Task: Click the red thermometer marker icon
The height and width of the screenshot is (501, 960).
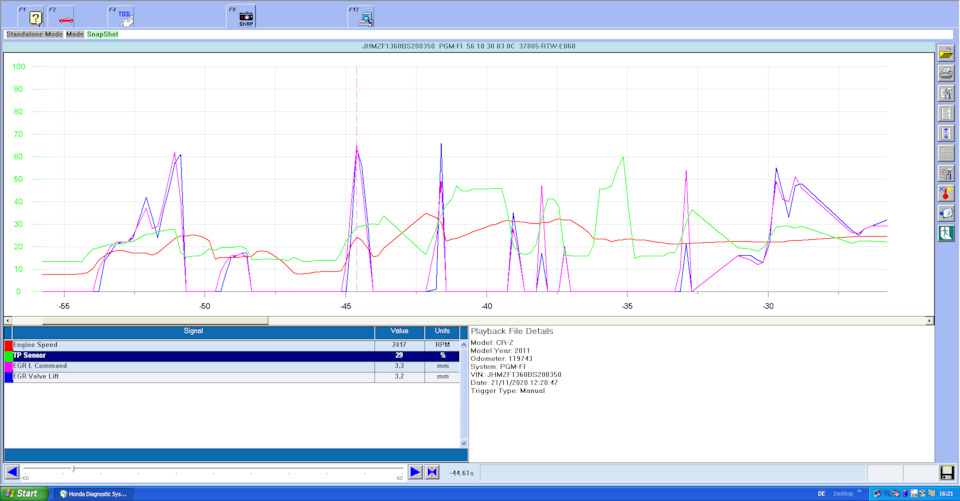Action: tap(946, 194)
